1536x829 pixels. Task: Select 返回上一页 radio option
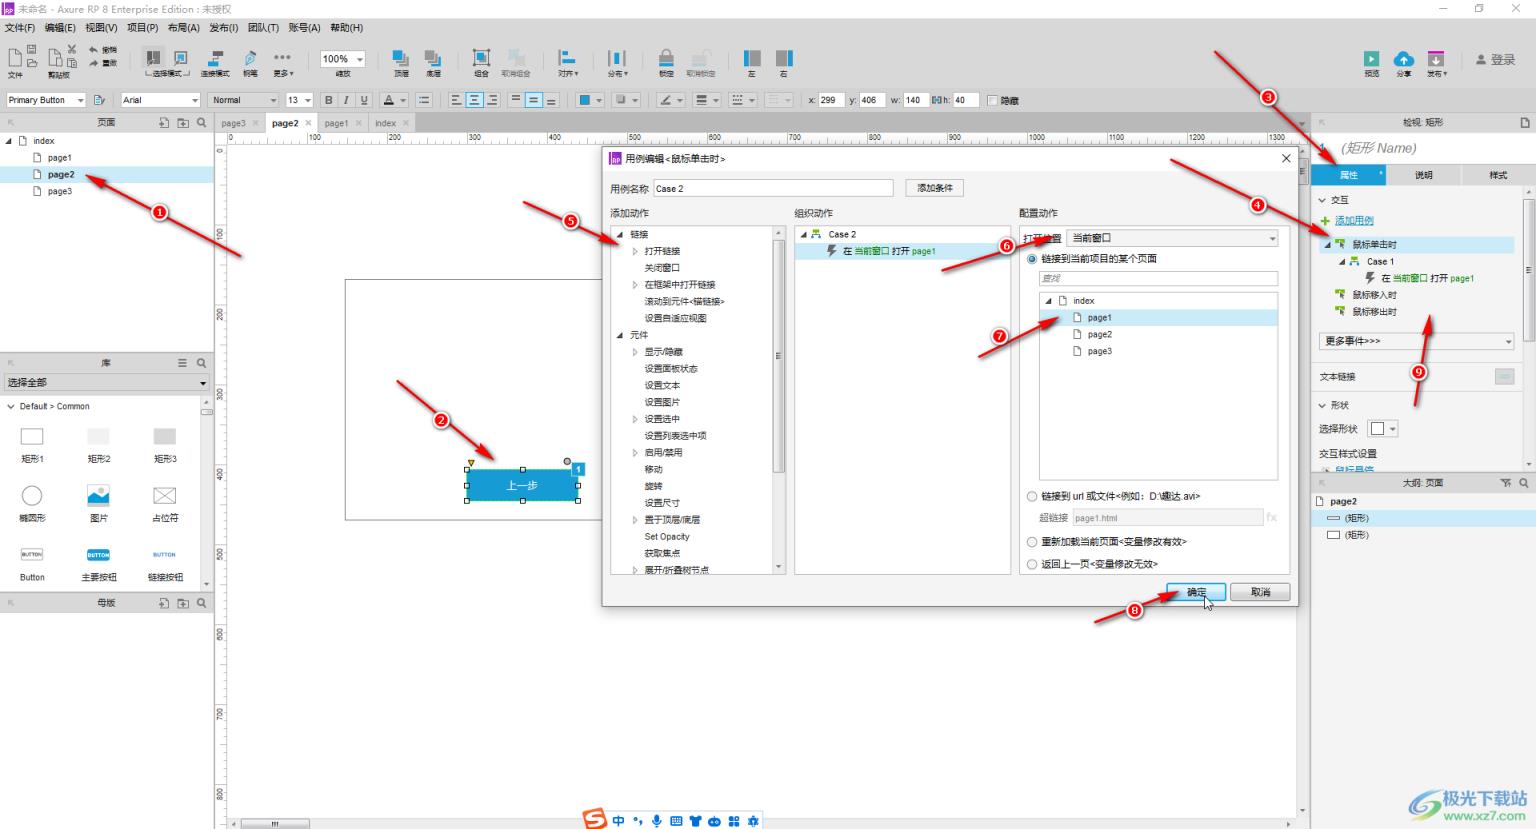(1033, 565)
